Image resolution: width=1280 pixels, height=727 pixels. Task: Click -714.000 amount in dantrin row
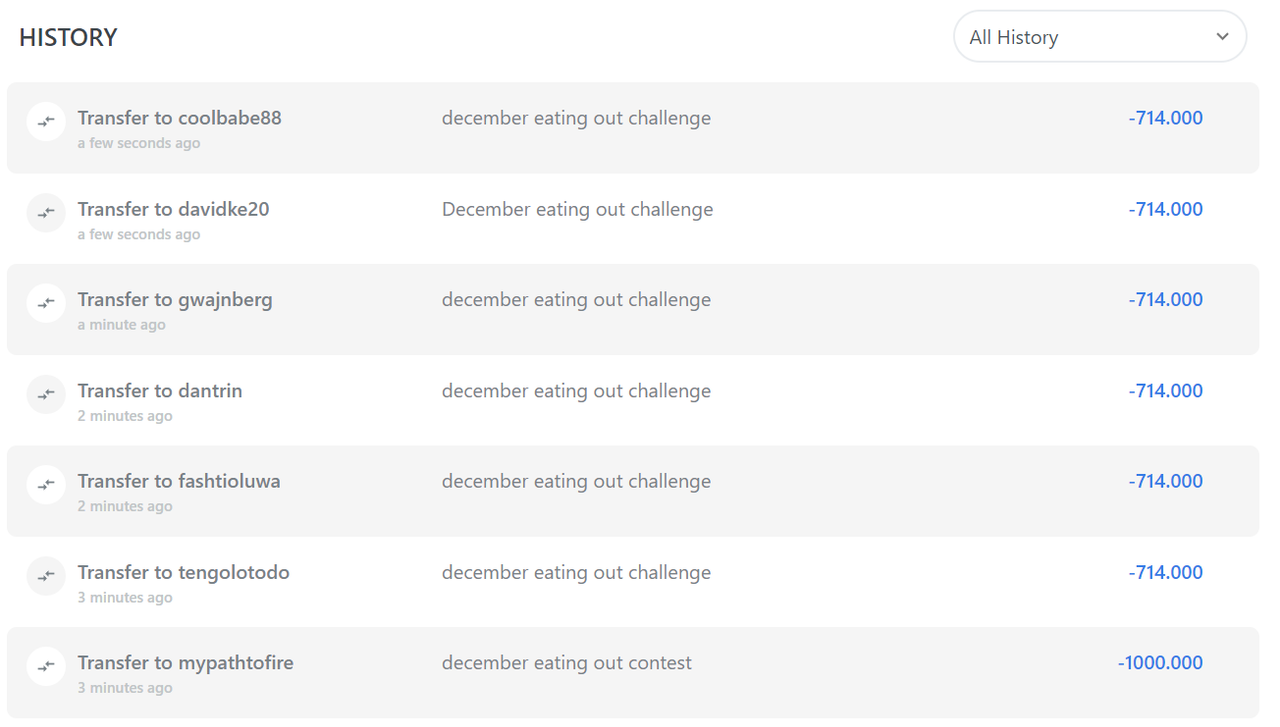point(1166,391)
